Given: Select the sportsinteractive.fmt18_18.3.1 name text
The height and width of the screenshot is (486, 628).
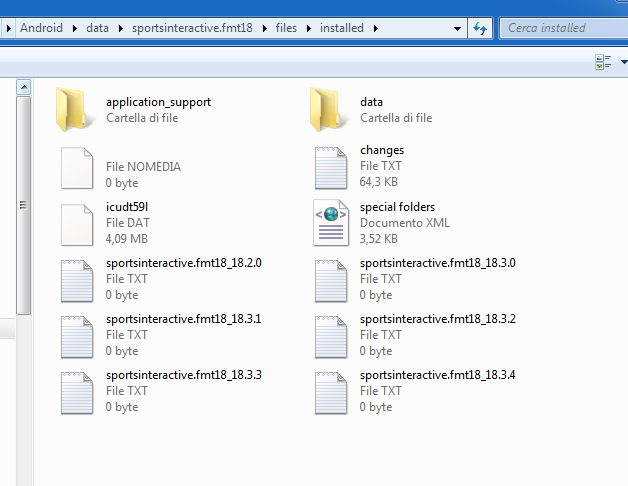Looking at the screenshot, I should click(x=183, y=319).
